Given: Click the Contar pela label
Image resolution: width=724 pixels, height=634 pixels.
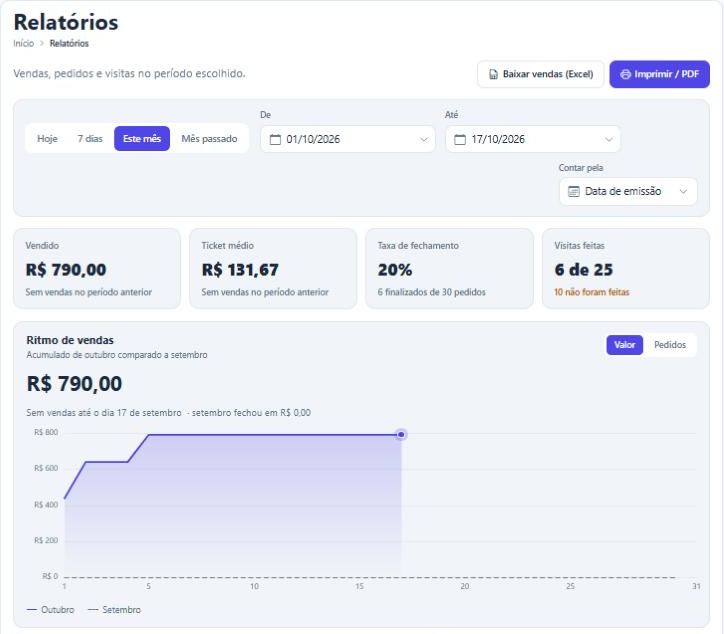Looking at the screenshot, I should tap(581, 168).
